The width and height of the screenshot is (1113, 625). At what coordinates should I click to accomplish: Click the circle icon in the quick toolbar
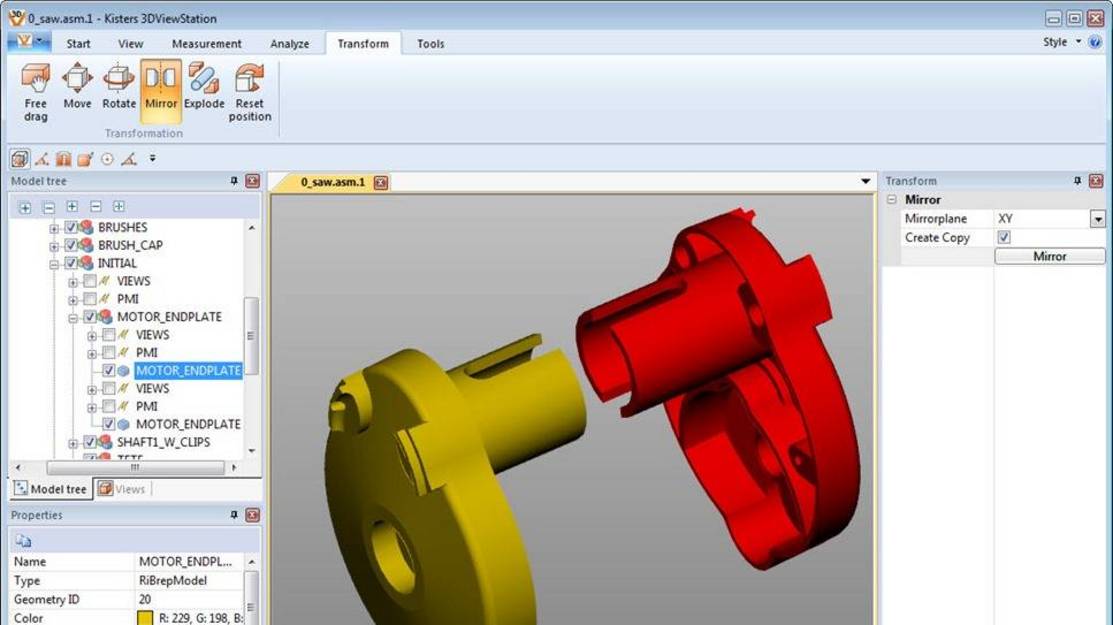pyautogui.click(x=107, y=159)
